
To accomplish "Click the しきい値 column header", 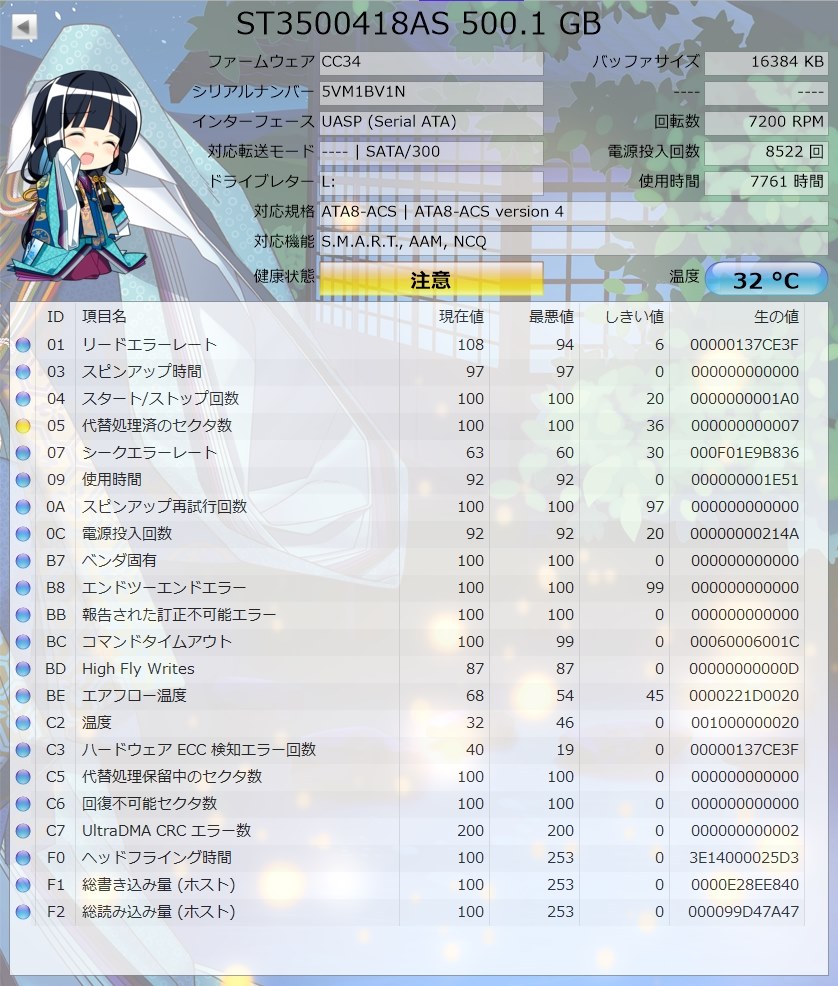I will point(634,317).
